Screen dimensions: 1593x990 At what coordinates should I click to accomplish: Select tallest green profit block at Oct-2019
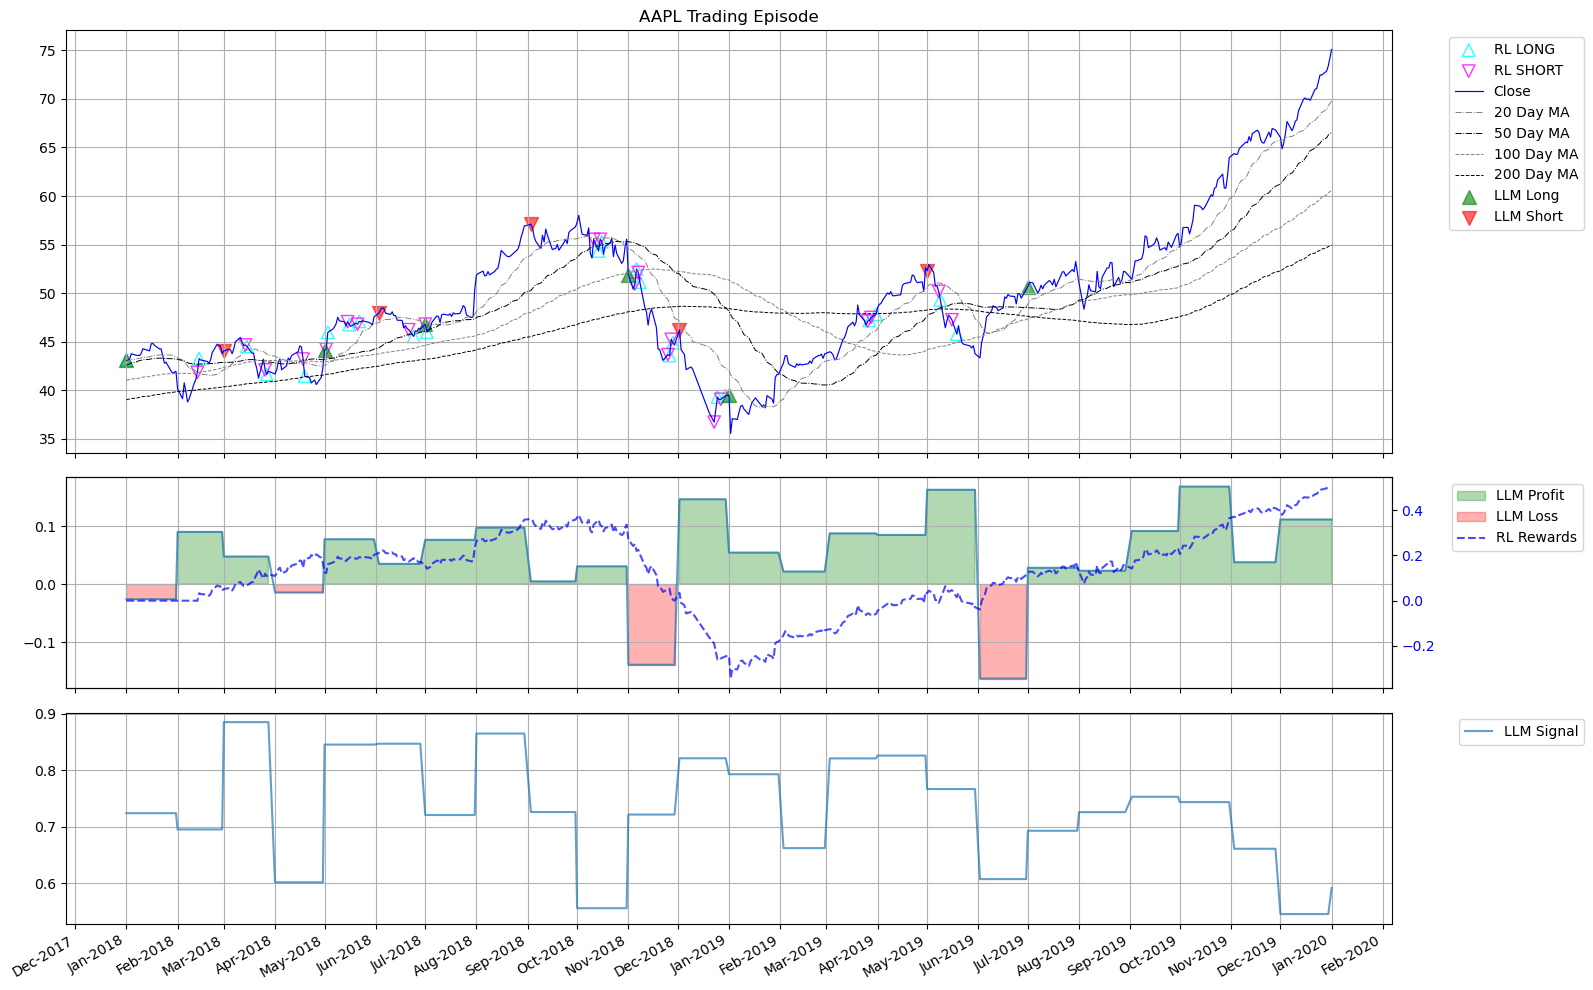(1204, 535)
